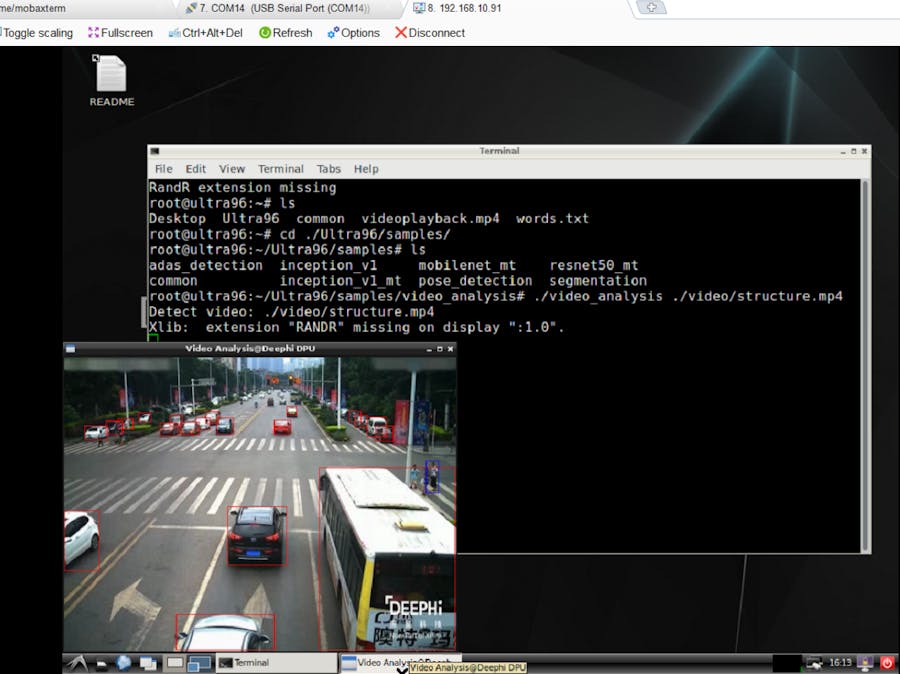Send Ctrl+Alt+Del to remote session
The width and height of the screenshot is (900, 674).
click(x=205, y=33)
